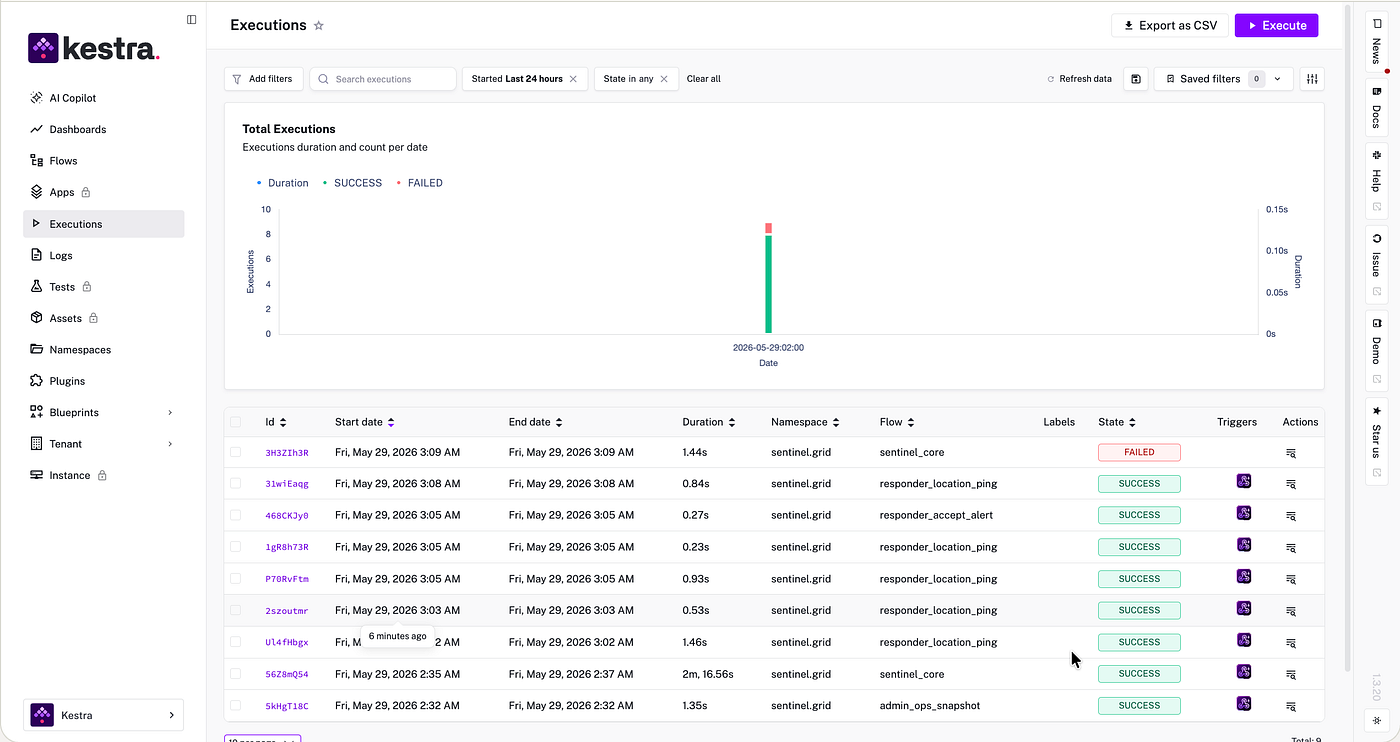The height and width of the screenshot is (742, 1400).
Task: Expand the Blueprints menu chevron
Action: 170,412
